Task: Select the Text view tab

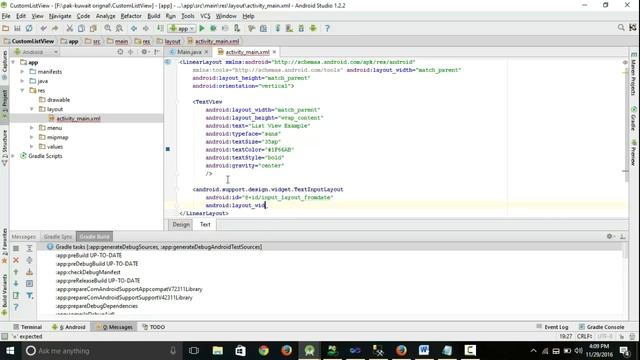Action: point(205,224)
